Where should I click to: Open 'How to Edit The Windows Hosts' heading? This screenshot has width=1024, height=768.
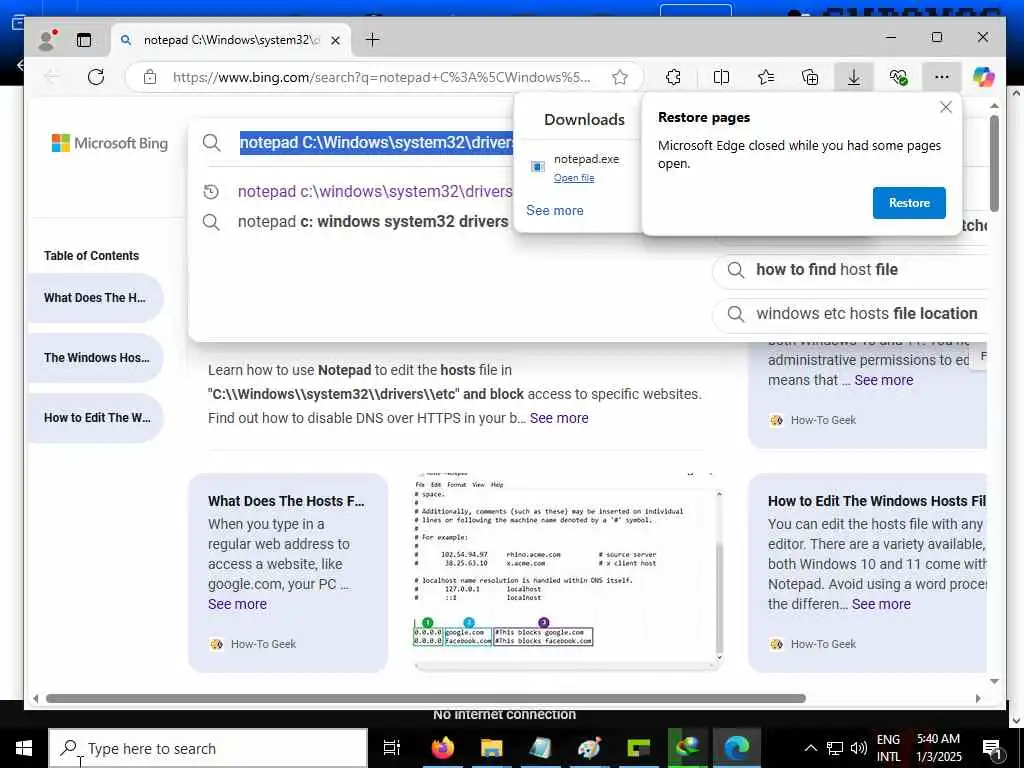[x=876, y=501]
